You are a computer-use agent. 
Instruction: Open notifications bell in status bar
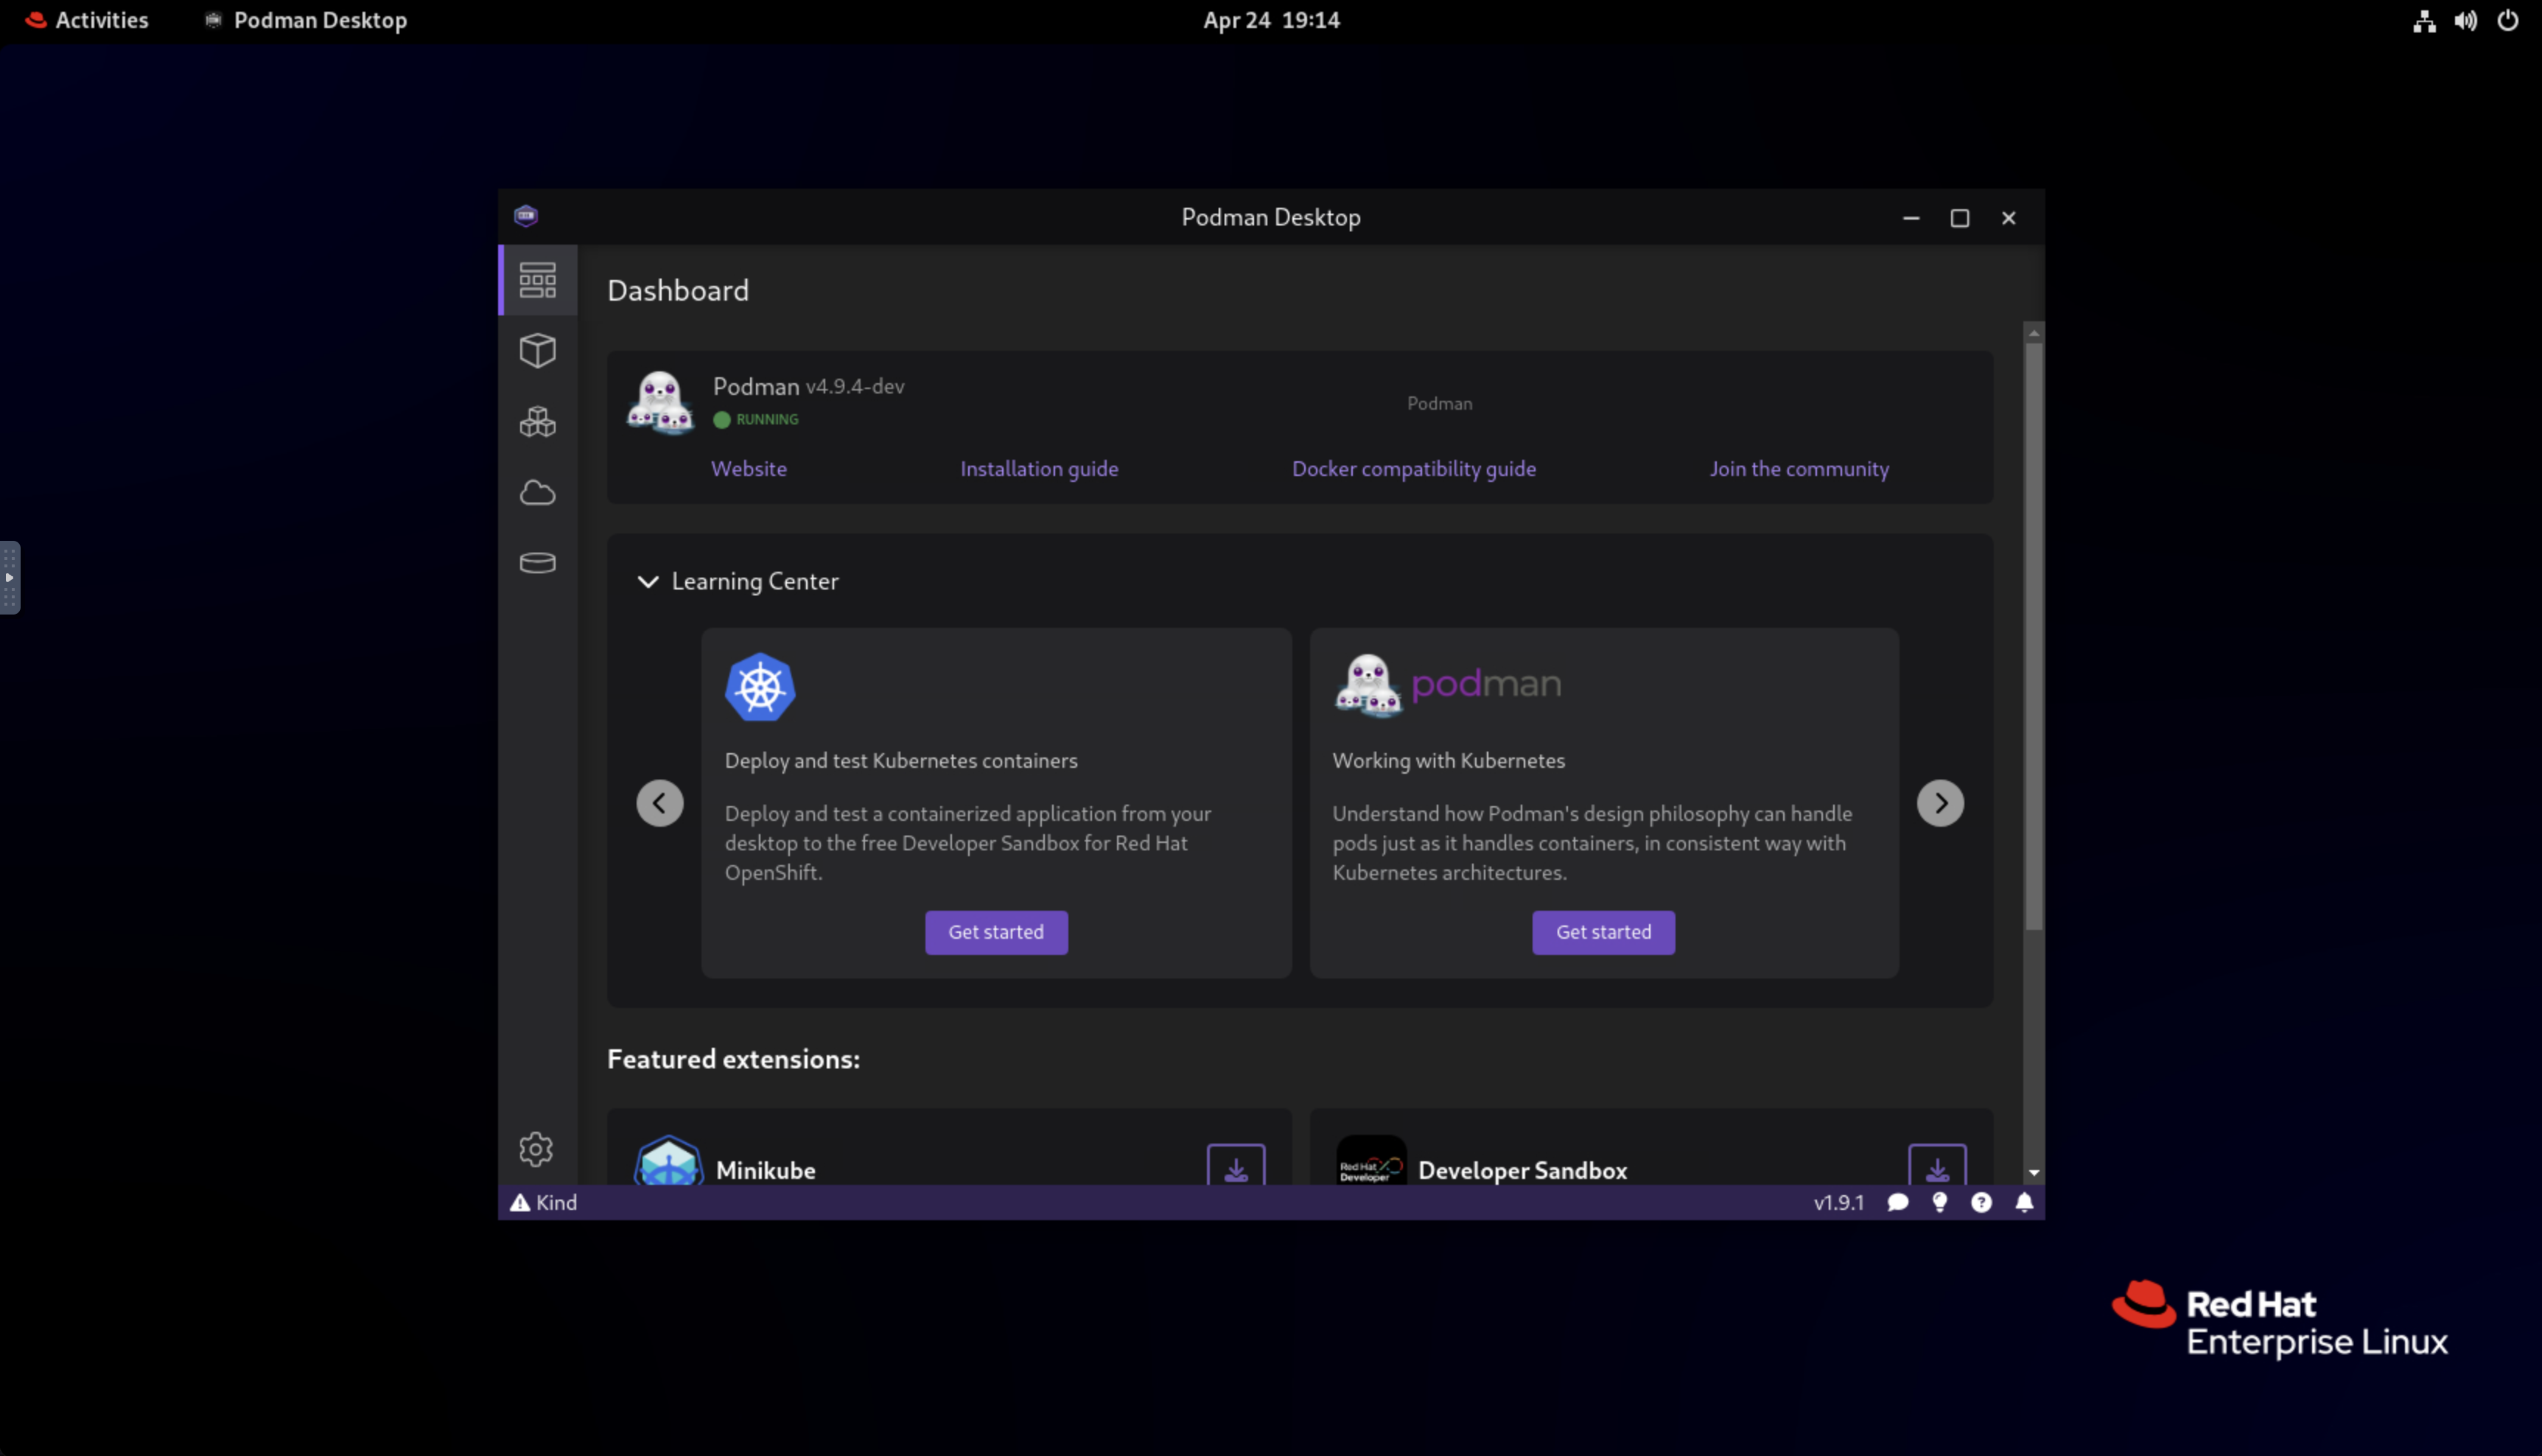click(x=2023, y=1203)
